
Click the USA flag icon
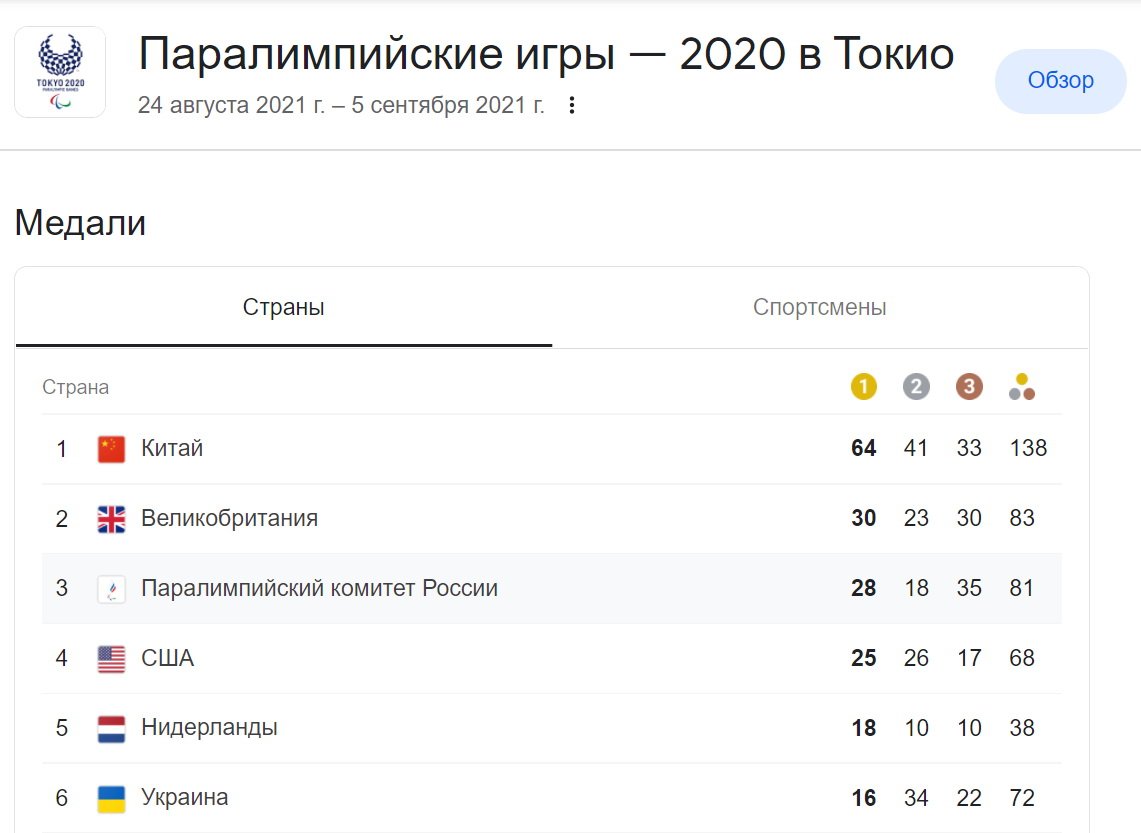(x=112, y=659)
